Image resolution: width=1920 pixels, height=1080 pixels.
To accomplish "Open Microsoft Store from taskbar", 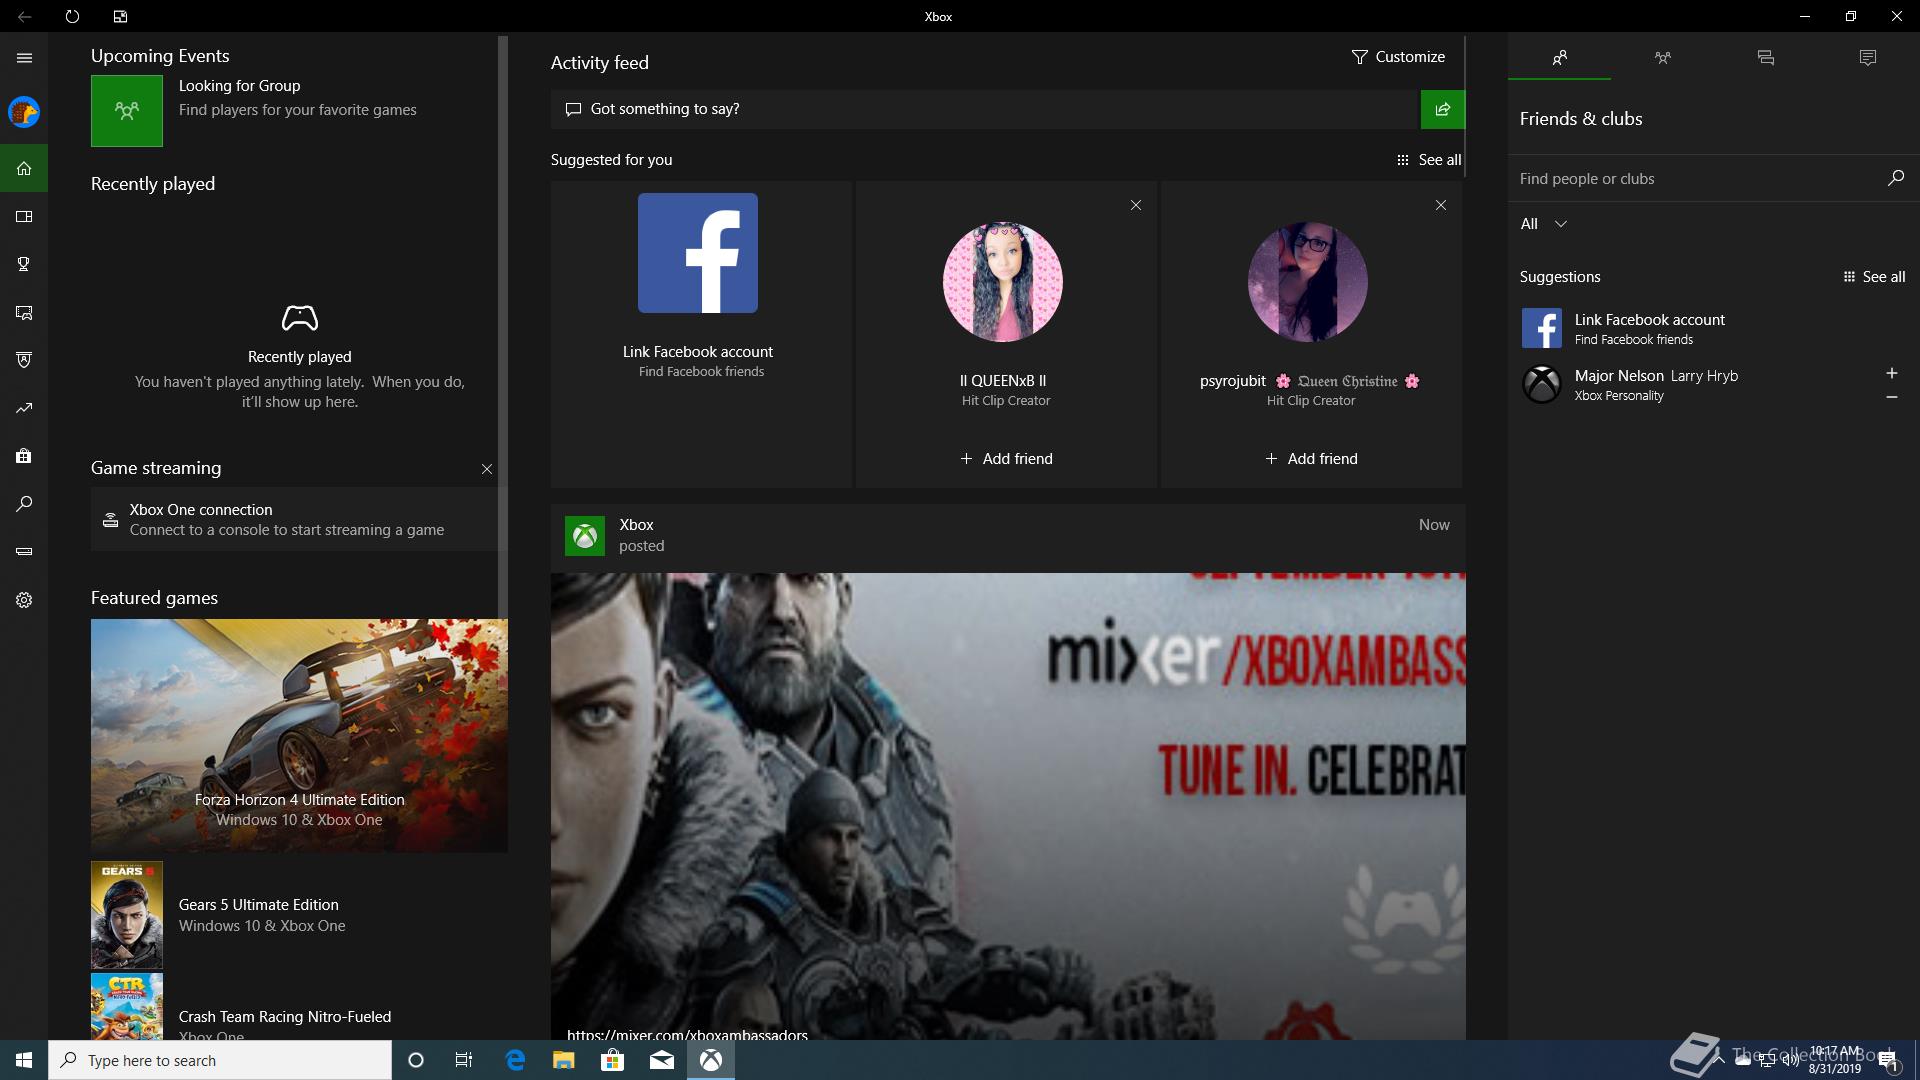I will point(612,1060).
